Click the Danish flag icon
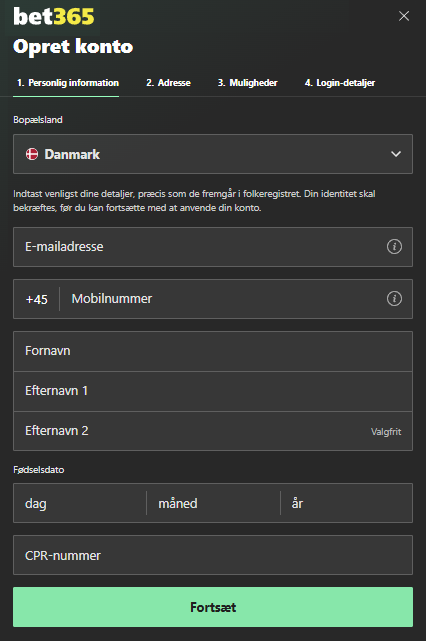The width and height of the screenshot is (426, 641). point(32,154)
